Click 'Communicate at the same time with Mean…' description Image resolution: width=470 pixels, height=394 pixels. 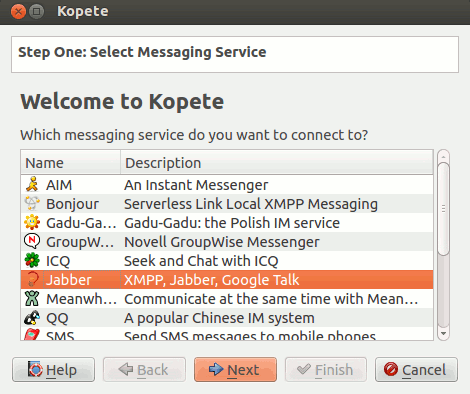pyautogui.click(x=271, y=299)
